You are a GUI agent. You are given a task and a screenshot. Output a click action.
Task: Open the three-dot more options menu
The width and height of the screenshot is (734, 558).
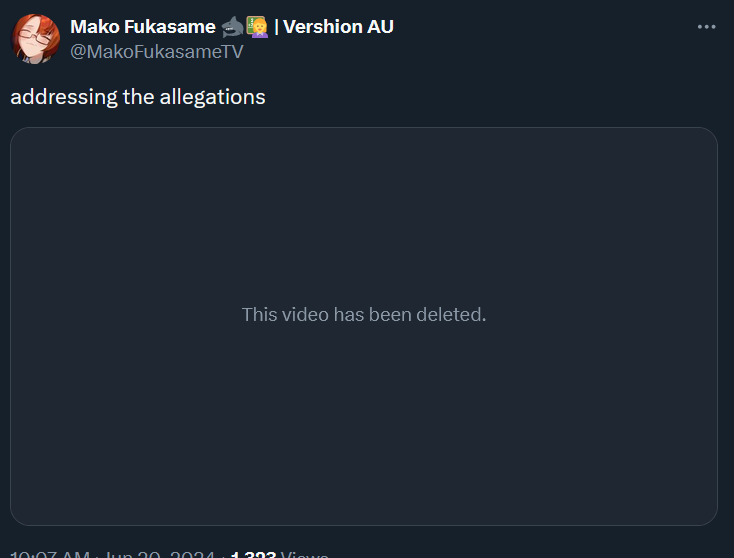[x=706, y=27]
